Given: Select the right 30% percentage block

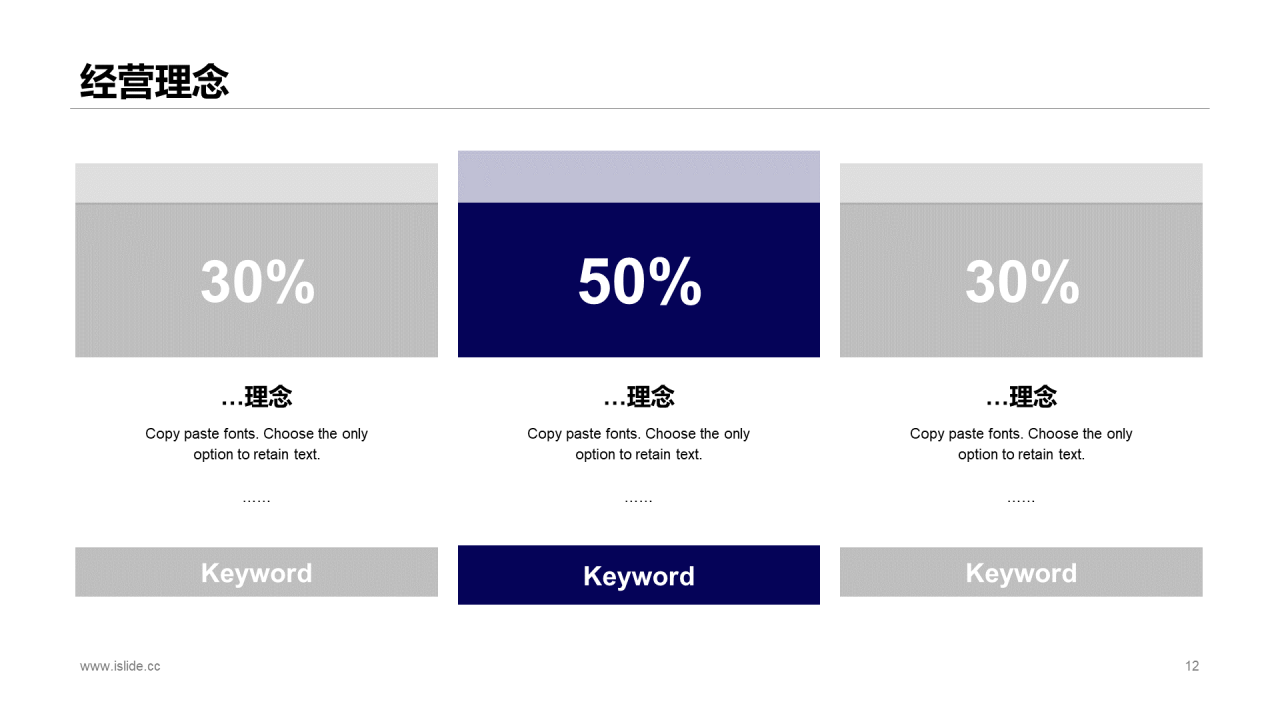Looking at the screenshot, I should pyautogui.click(x=1021, y=280).
